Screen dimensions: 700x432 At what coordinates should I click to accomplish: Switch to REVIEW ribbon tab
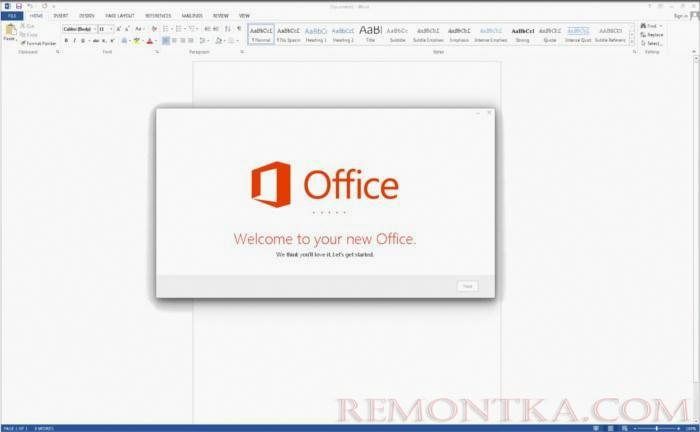221,16
